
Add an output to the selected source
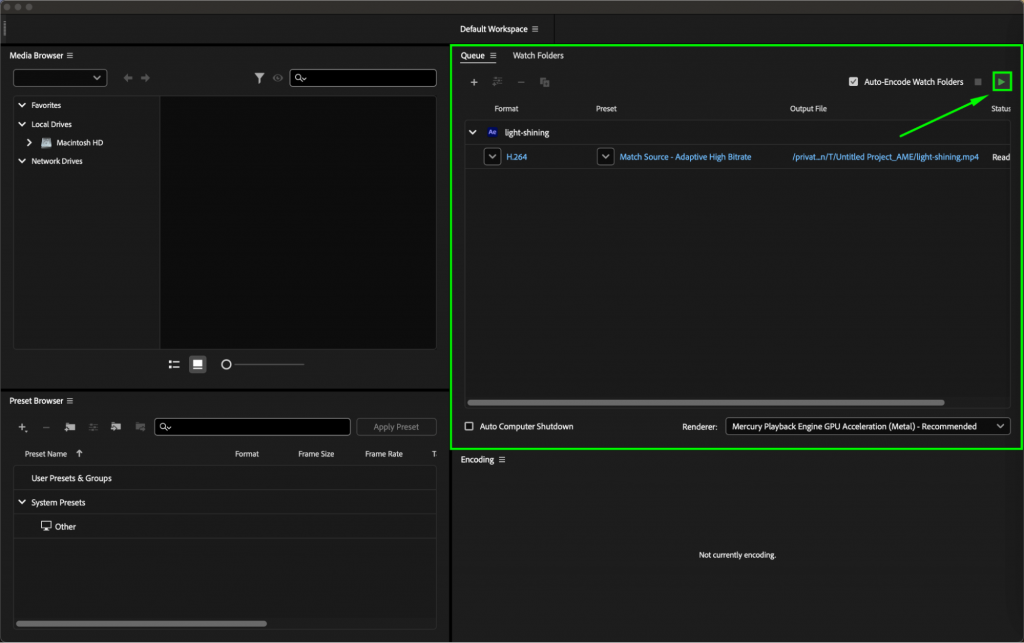click(x=497, y=82)
